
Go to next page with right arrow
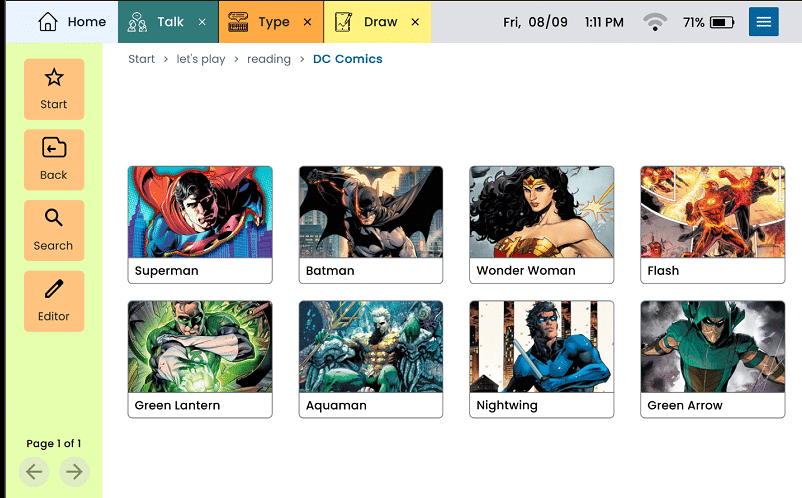point(74,471)
